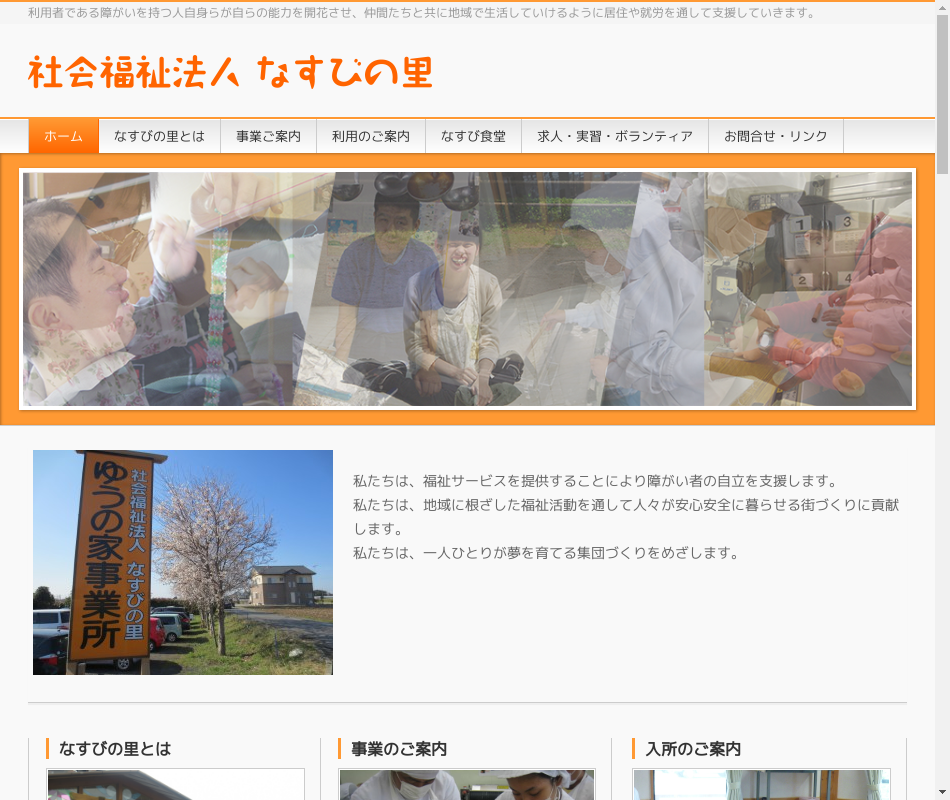Select 事業ご案内 in the navigation bar

[268, 136]
